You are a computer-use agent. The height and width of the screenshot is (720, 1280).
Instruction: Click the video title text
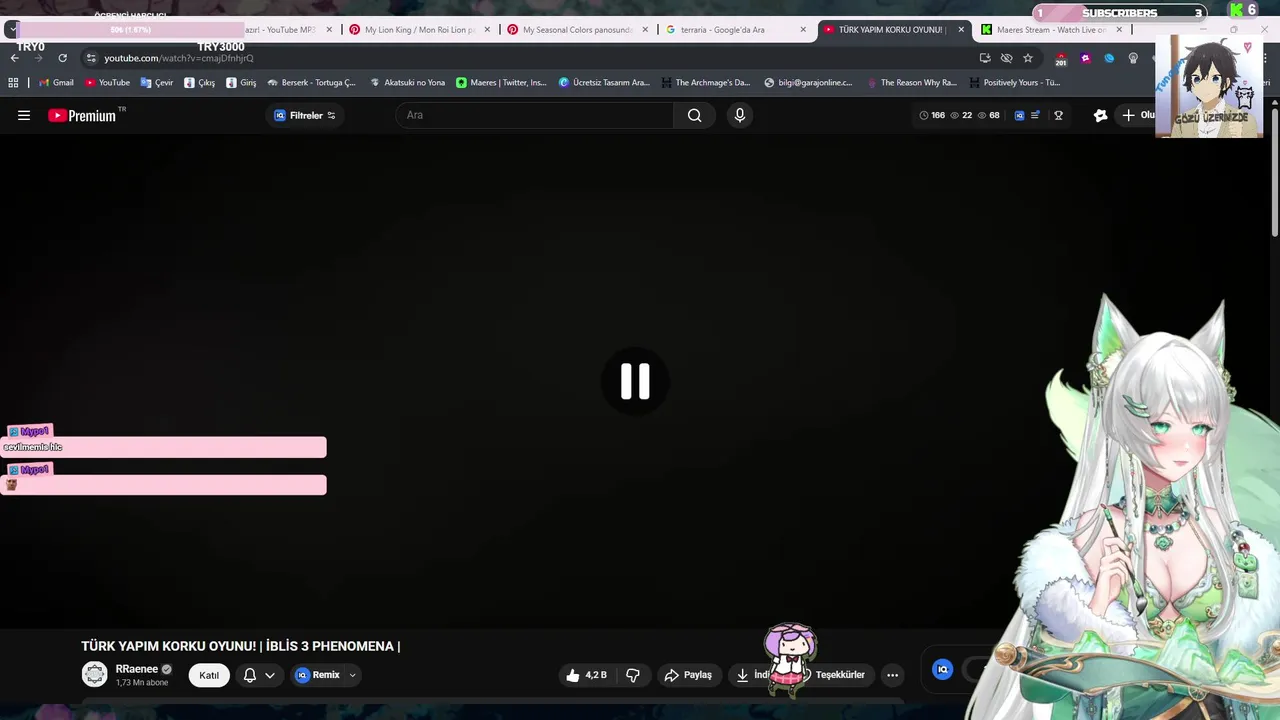coord(241,646)
